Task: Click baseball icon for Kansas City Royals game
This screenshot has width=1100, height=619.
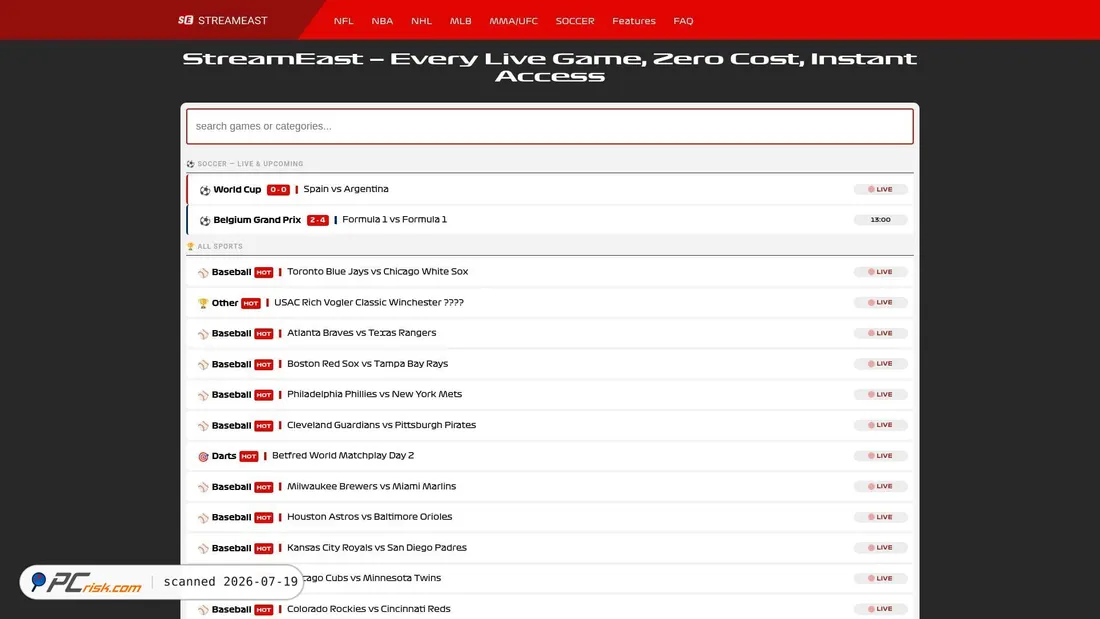Action: (203, 548)
